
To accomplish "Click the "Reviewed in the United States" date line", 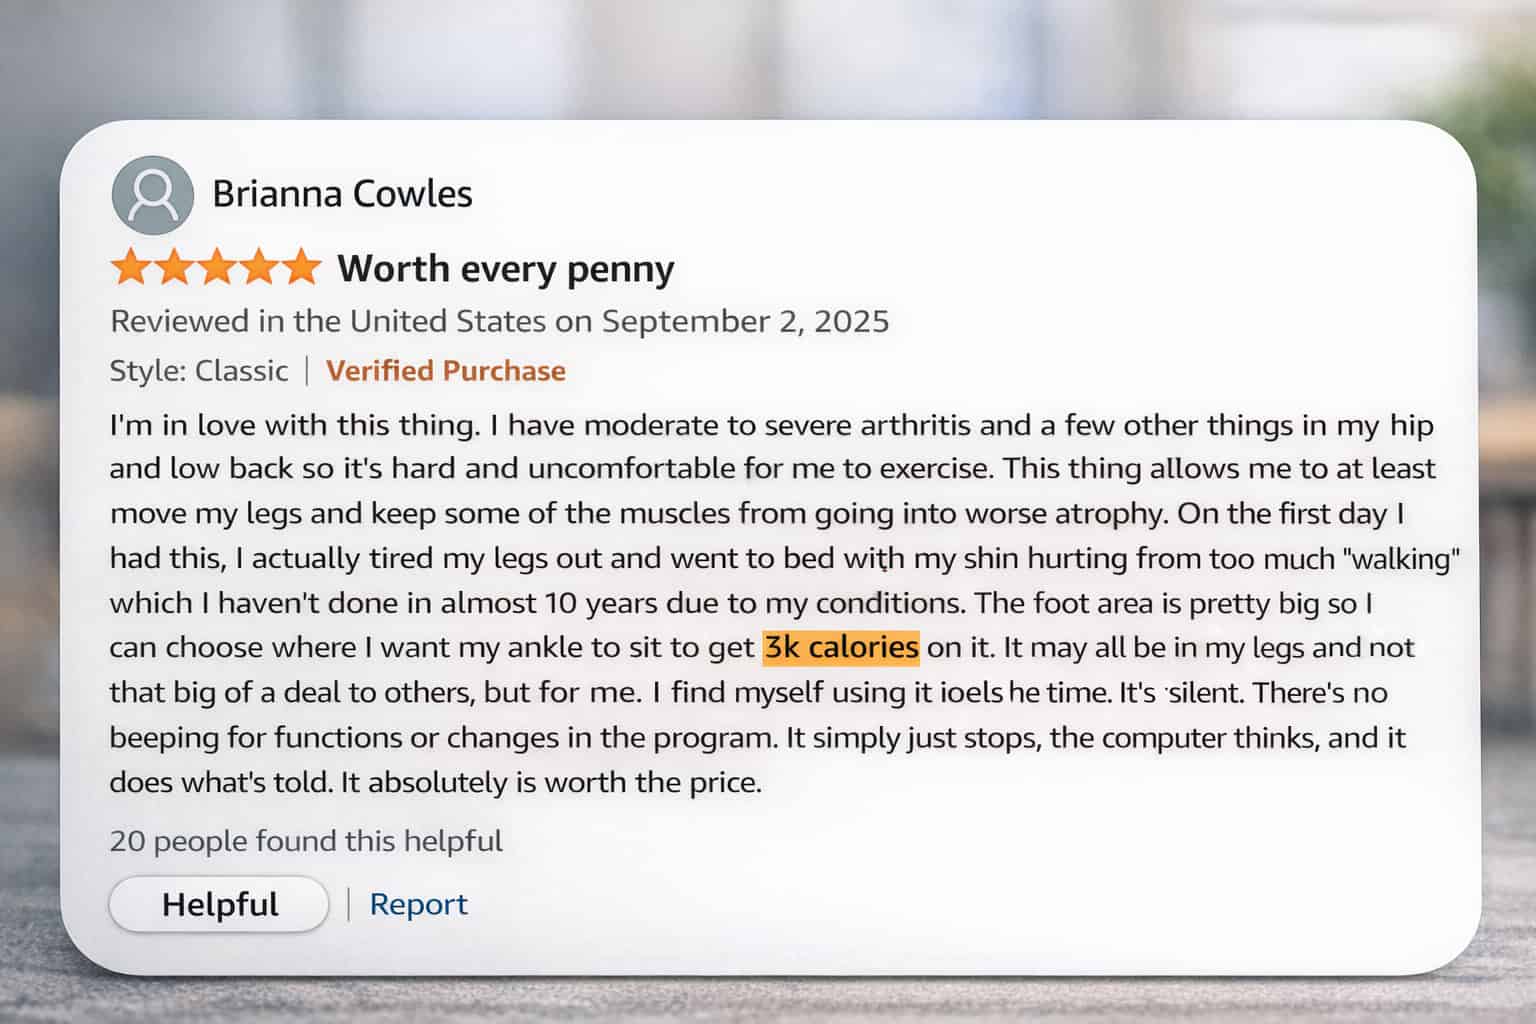I will click(499, 321).
